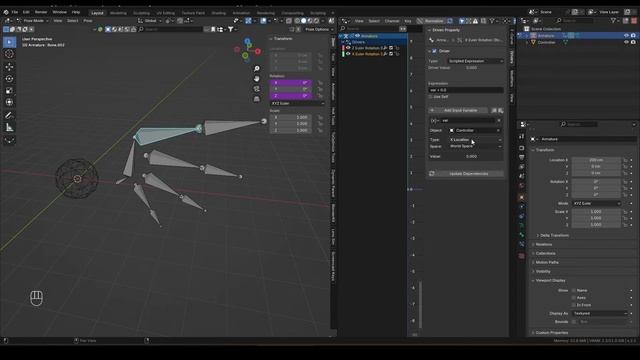The width and height of the screenshot is (640, 360).
Task: Click the Add Input Variable button
Action: point(458,111)
